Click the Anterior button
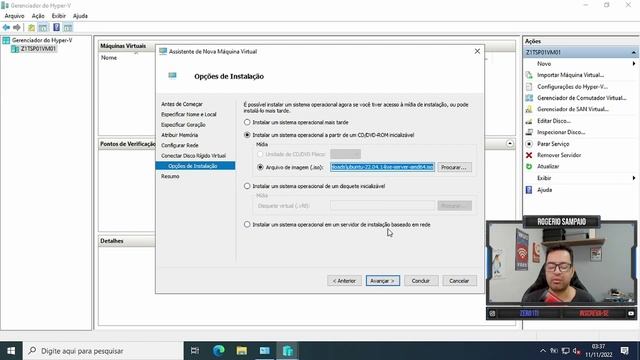Viewport: 640px width, 360px height. pyautogui.click(x=344, y=281)
